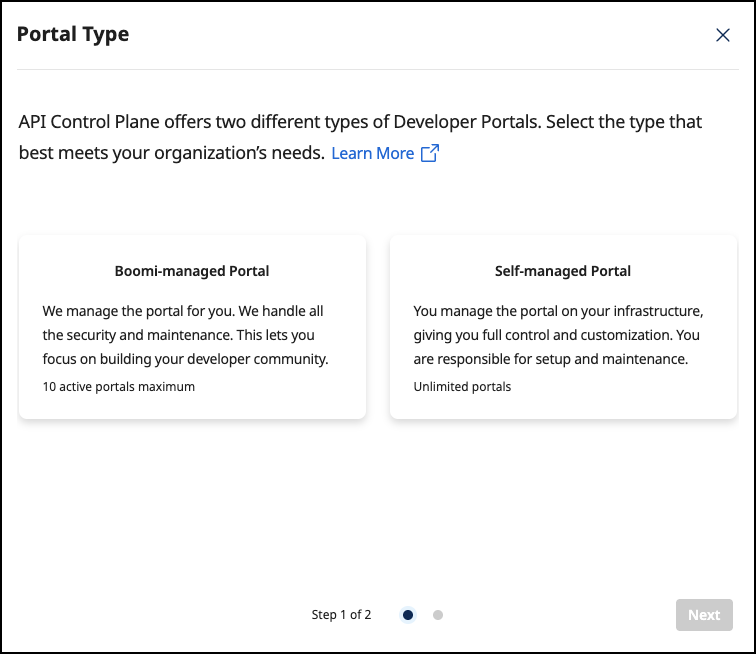The width and height of the screenshot is (756, 654).
Task: Click the "Boomi-managed Portal" heading
Action: pyautogui.click(x=192, y=271)
